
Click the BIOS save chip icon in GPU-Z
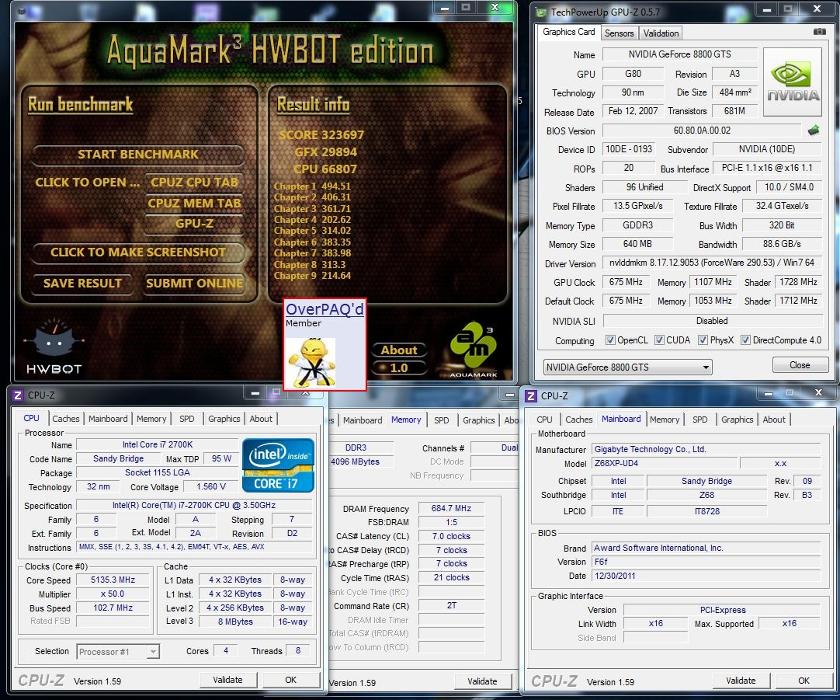click(x=814, y=130)
